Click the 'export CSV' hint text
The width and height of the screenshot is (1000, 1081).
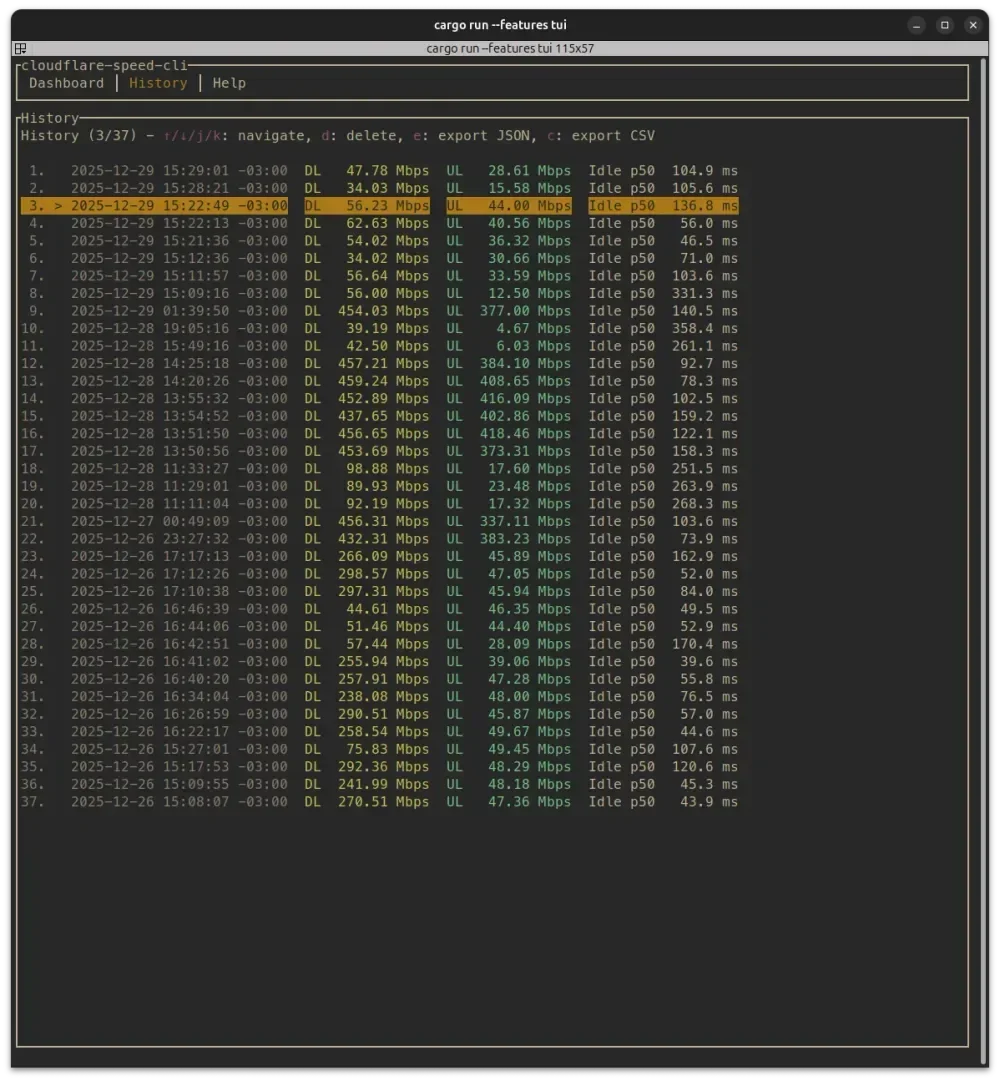(x=613, y=136)
